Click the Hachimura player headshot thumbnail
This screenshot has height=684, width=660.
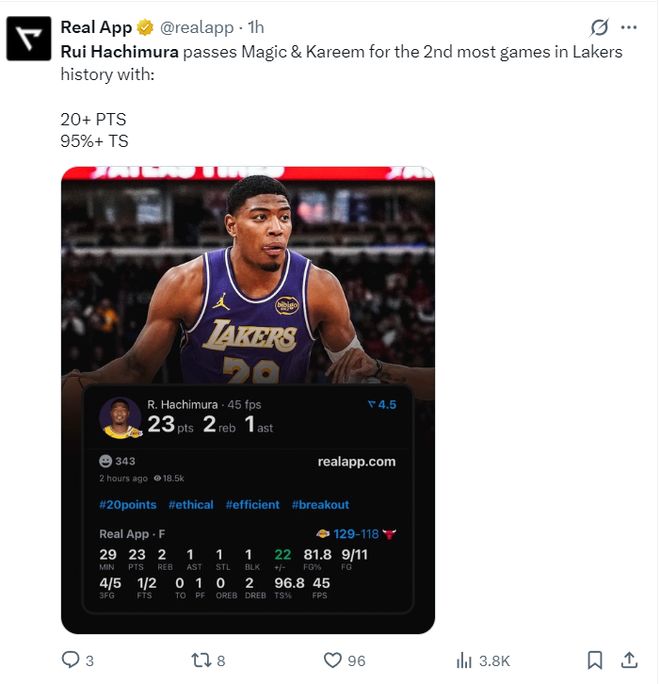pos(121,418)
